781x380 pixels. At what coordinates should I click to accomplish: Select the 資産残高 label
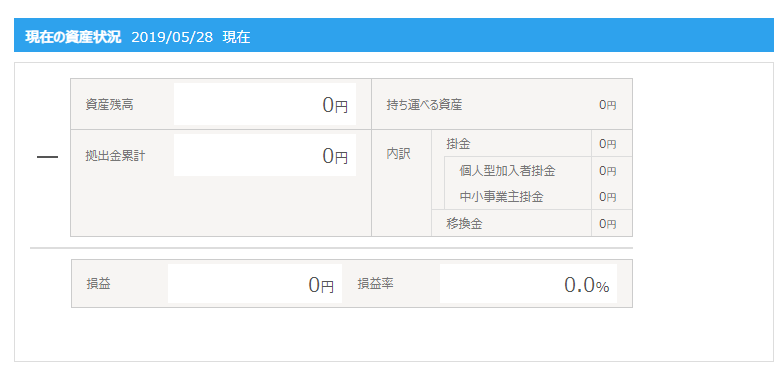(x=110, y=105)
